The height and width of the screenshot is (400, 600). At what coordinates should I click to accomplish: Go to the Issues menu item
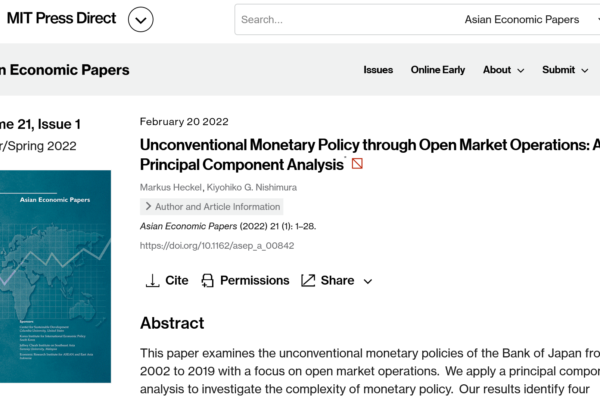(x=378, y=70)
